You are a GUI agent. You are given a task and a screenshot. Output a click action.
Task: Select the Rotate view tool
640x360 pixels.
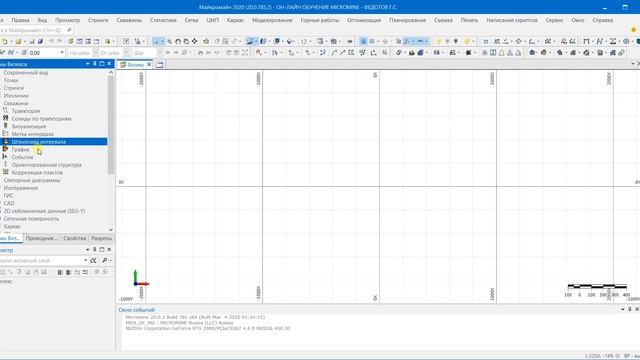tap(178, 41)
